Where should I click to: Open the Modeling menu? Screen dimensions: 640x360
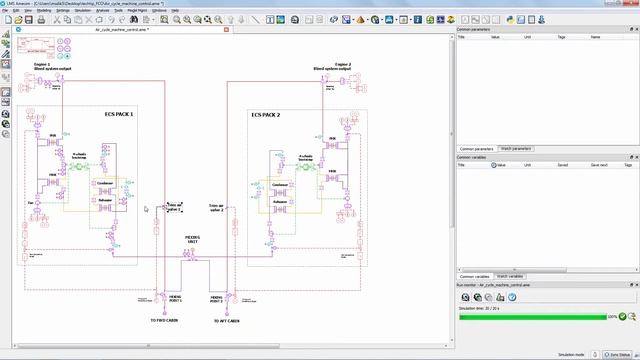44,10
